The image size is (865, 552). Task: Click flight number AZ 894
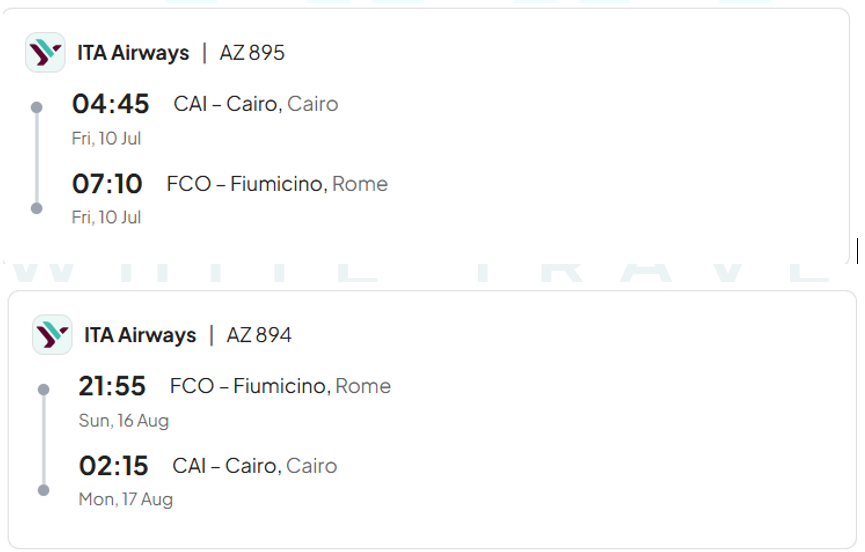coord(259,335)
